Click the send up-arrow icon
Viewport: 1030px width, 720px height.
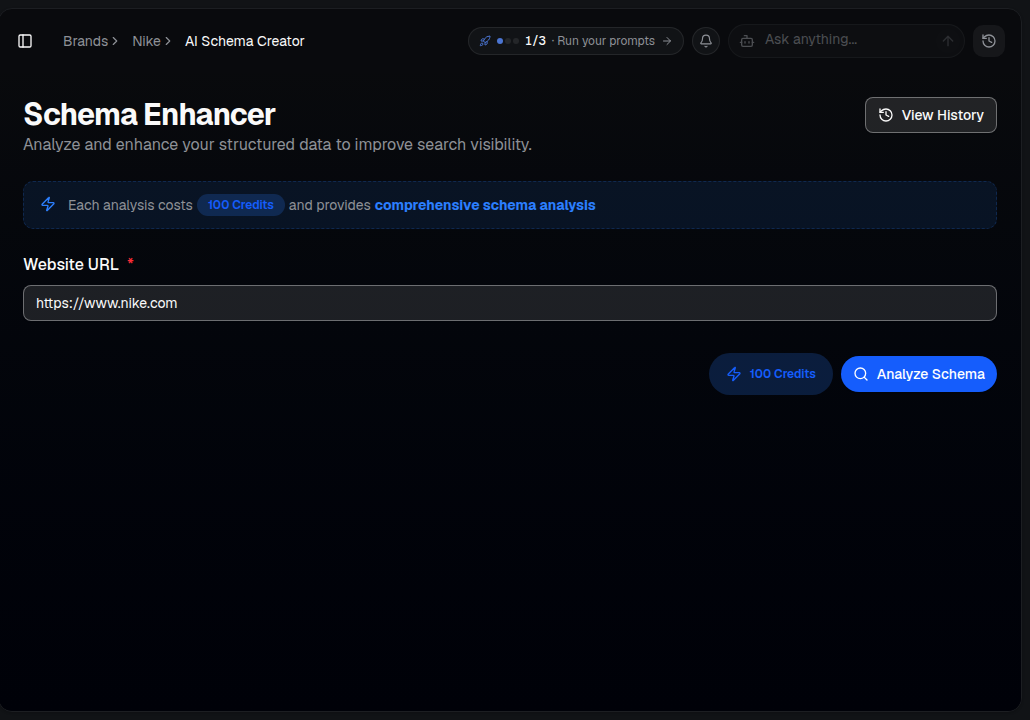click(x=947, y=41)
